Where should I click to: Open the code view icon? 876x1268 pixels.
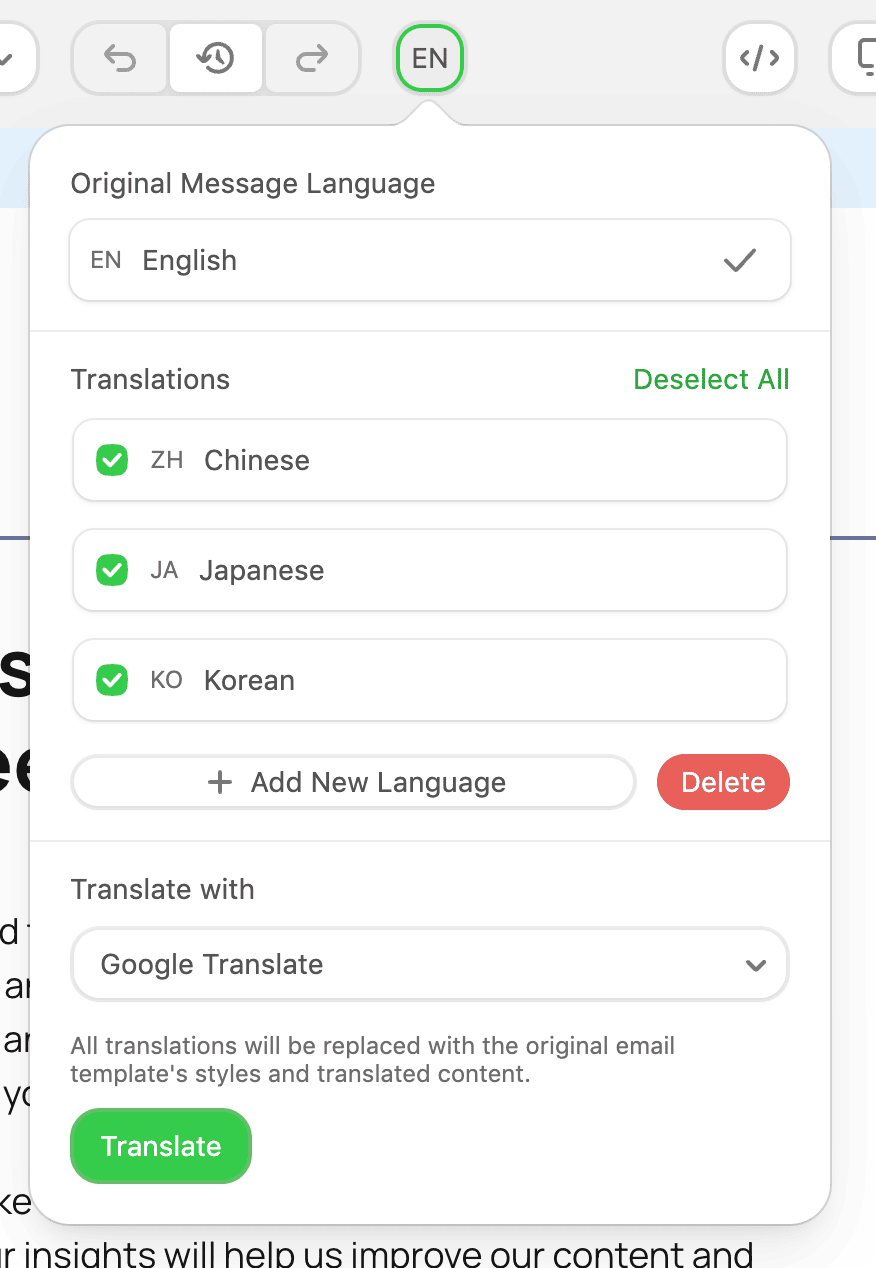[759, 59]
